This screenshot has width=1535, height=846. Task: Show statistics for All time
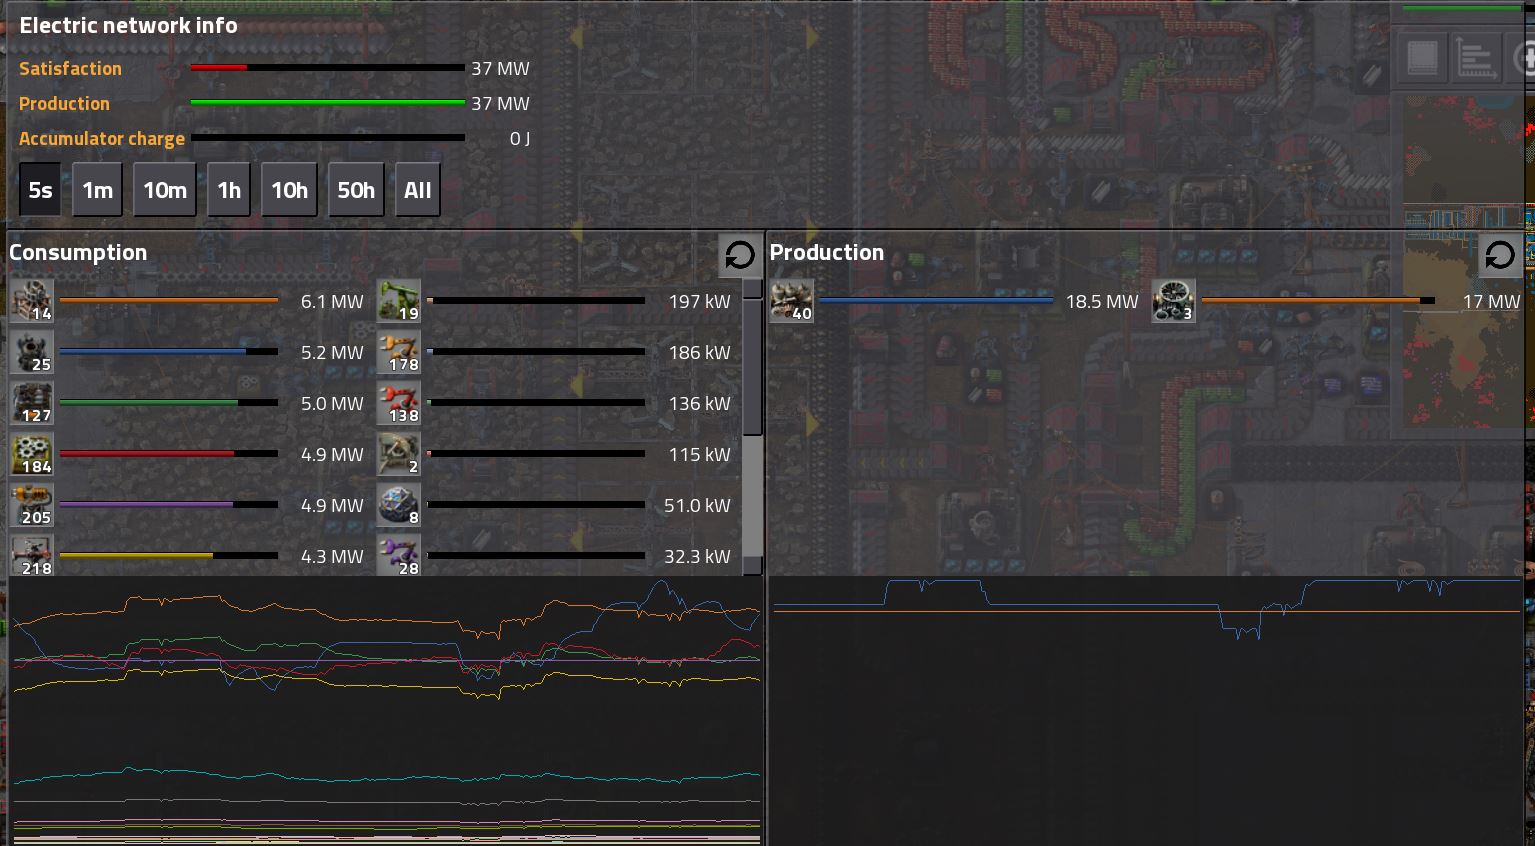[x=418, y=190]
